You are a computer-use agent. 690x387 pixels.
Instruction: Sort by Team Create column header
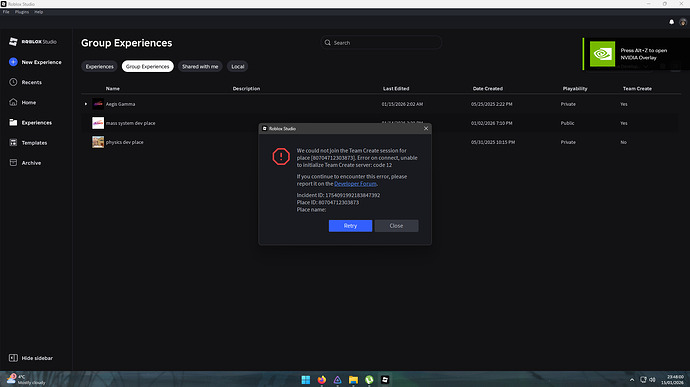(x=637, y=88)
